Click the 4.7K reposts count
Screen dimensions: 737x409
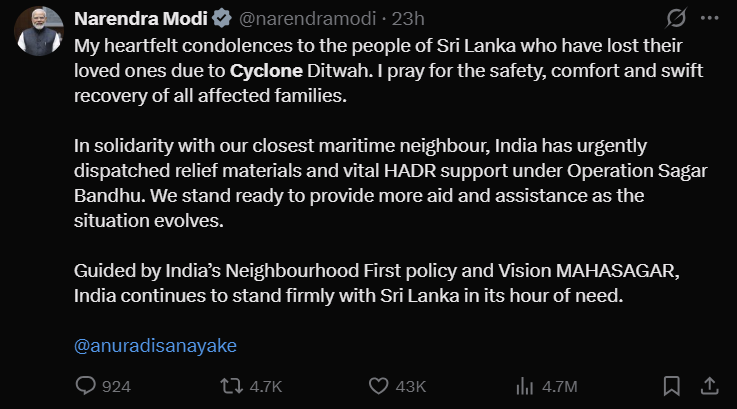[265, 386]
